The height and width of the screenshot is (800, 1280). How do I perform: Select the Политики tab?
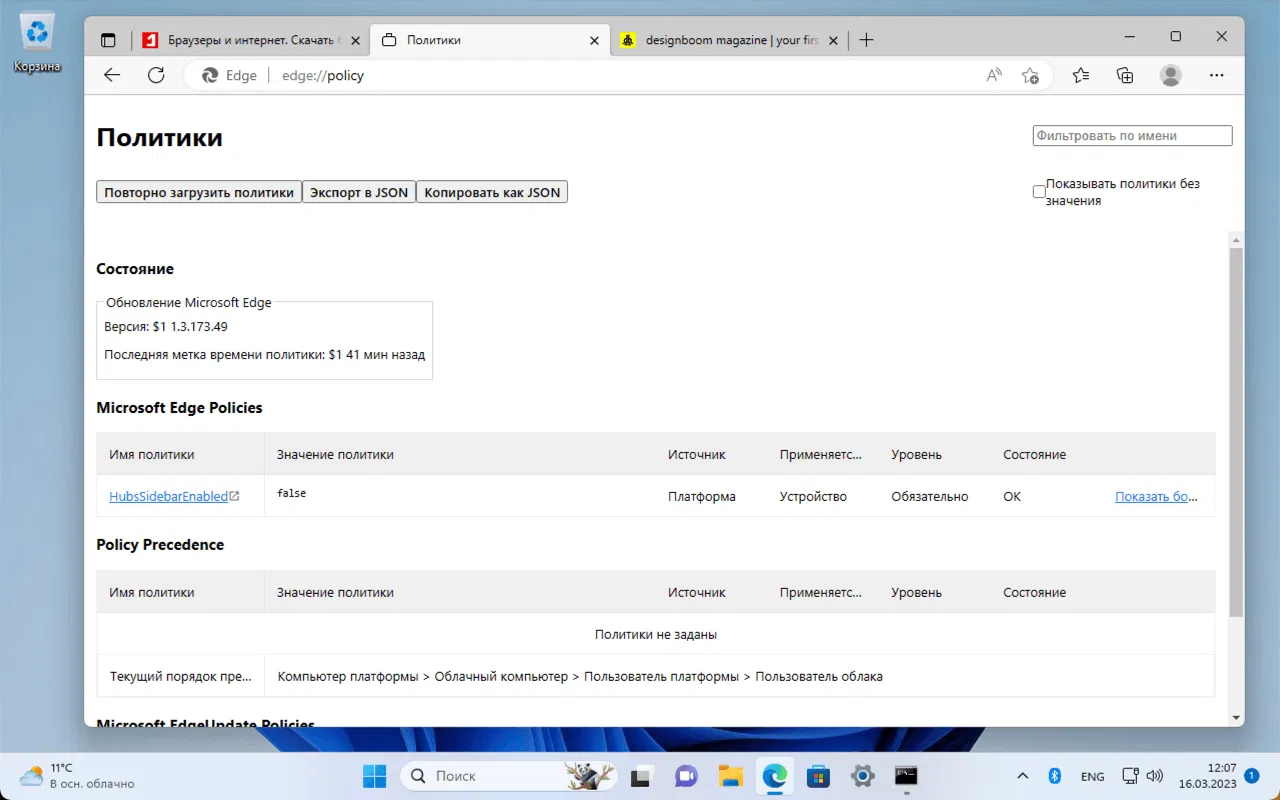pyautogui.click(x=490, y=41)
